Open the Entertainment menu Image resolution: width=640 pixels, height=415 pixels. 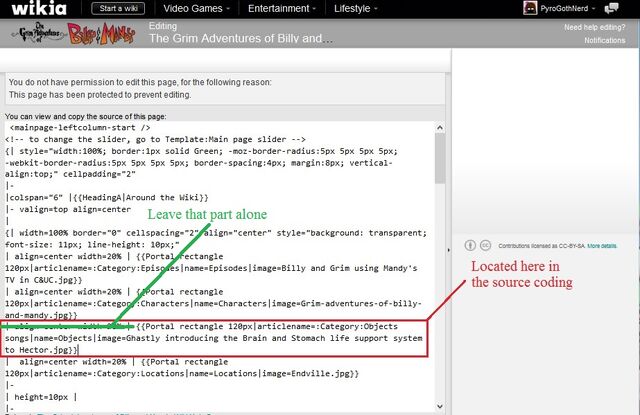point(282,9)
